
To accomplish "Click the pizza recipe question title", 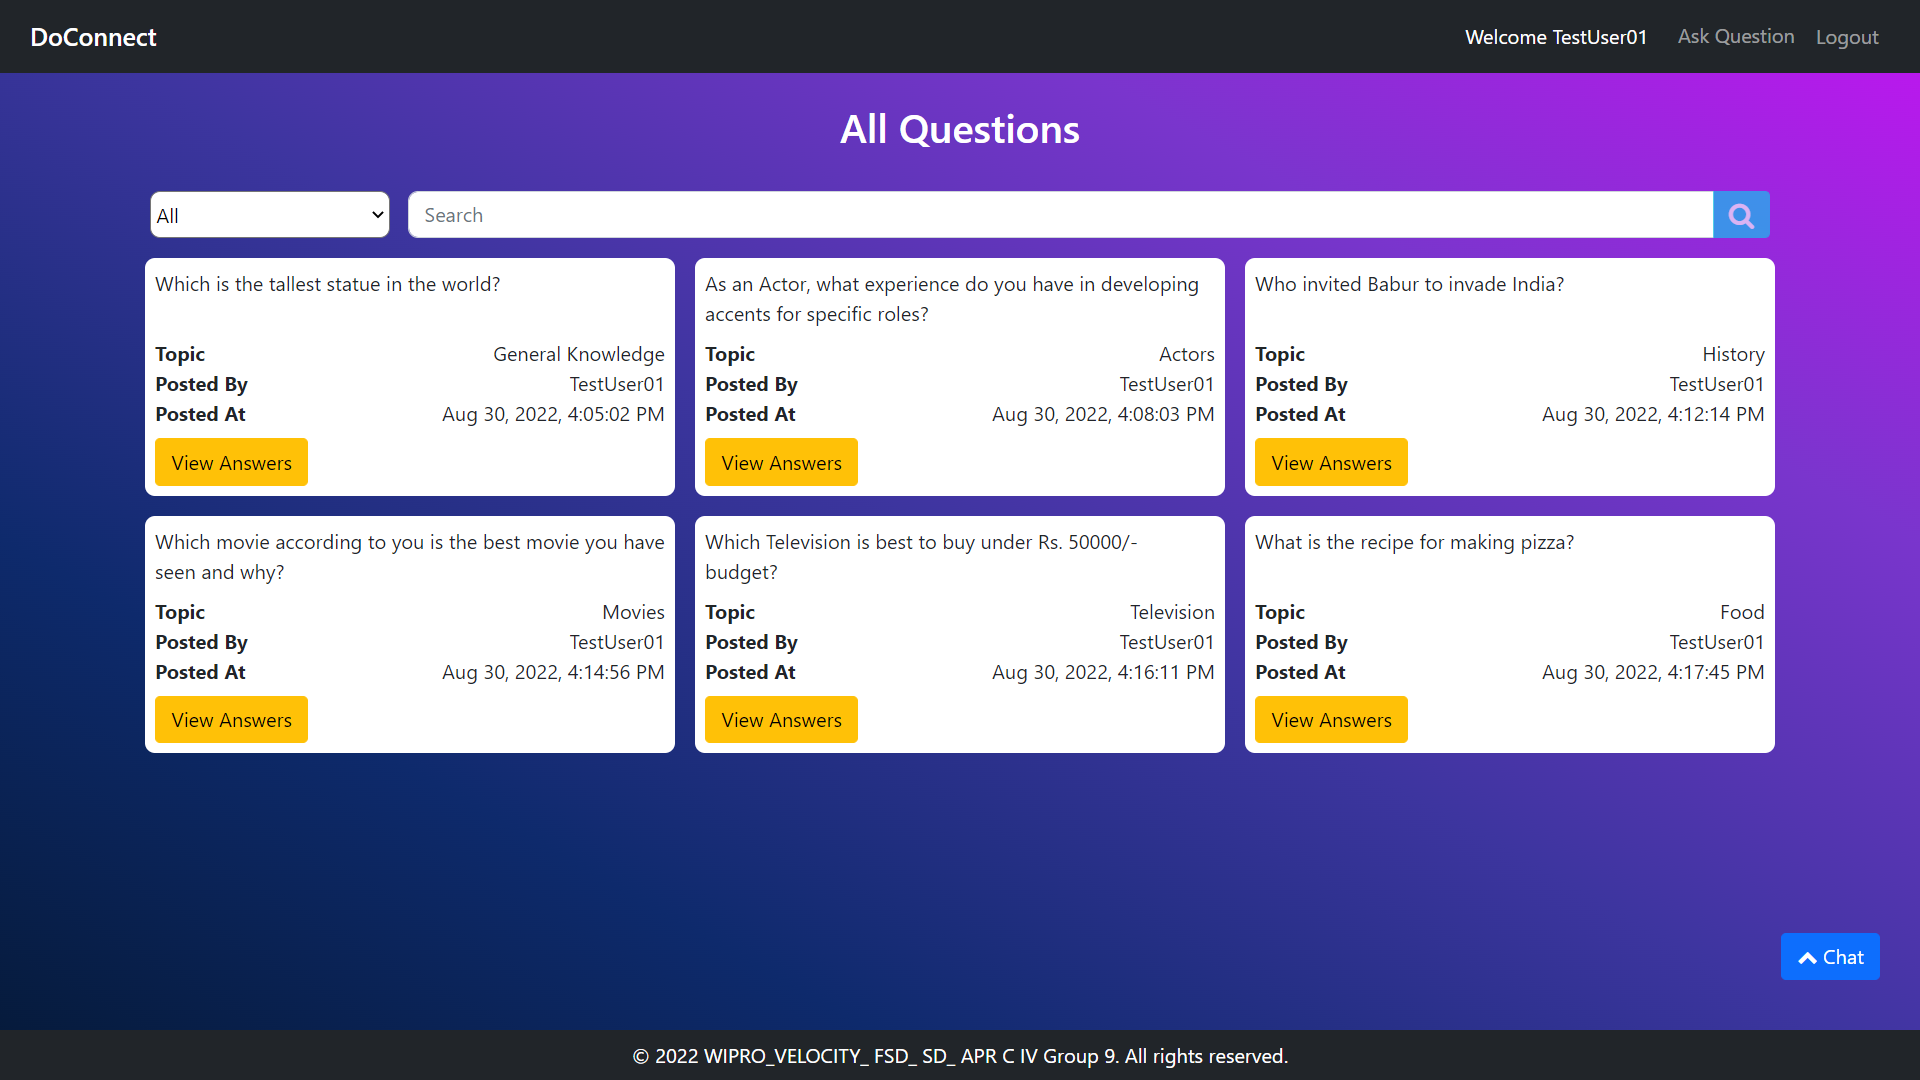I will (x=1414, y=542).
